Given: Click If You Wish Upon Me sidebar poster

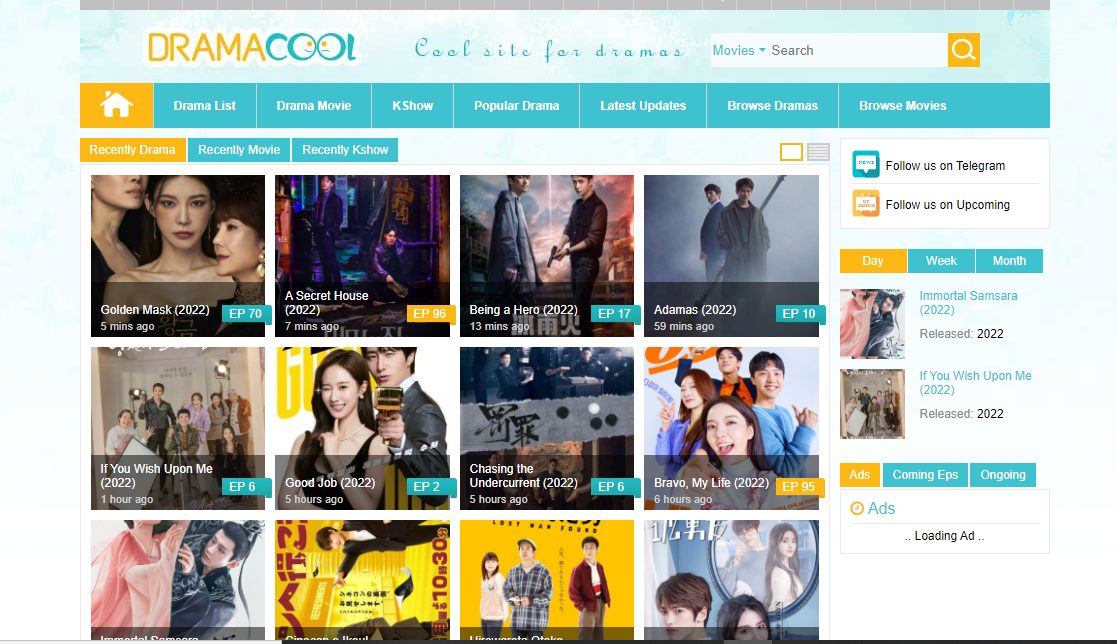Looking at the screenshot, I should click(x=872, y=403).
